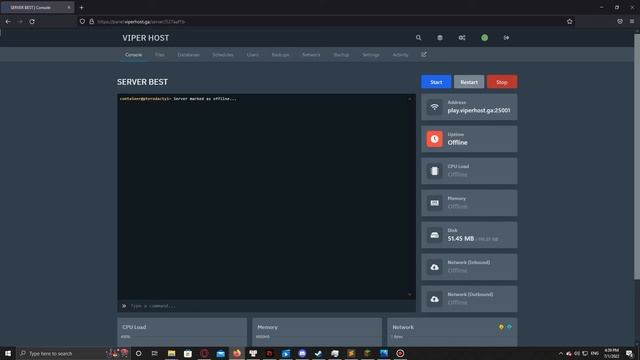Switch to the Settings tab
This screenshot has height=360, width=640.
click(371, 54)
